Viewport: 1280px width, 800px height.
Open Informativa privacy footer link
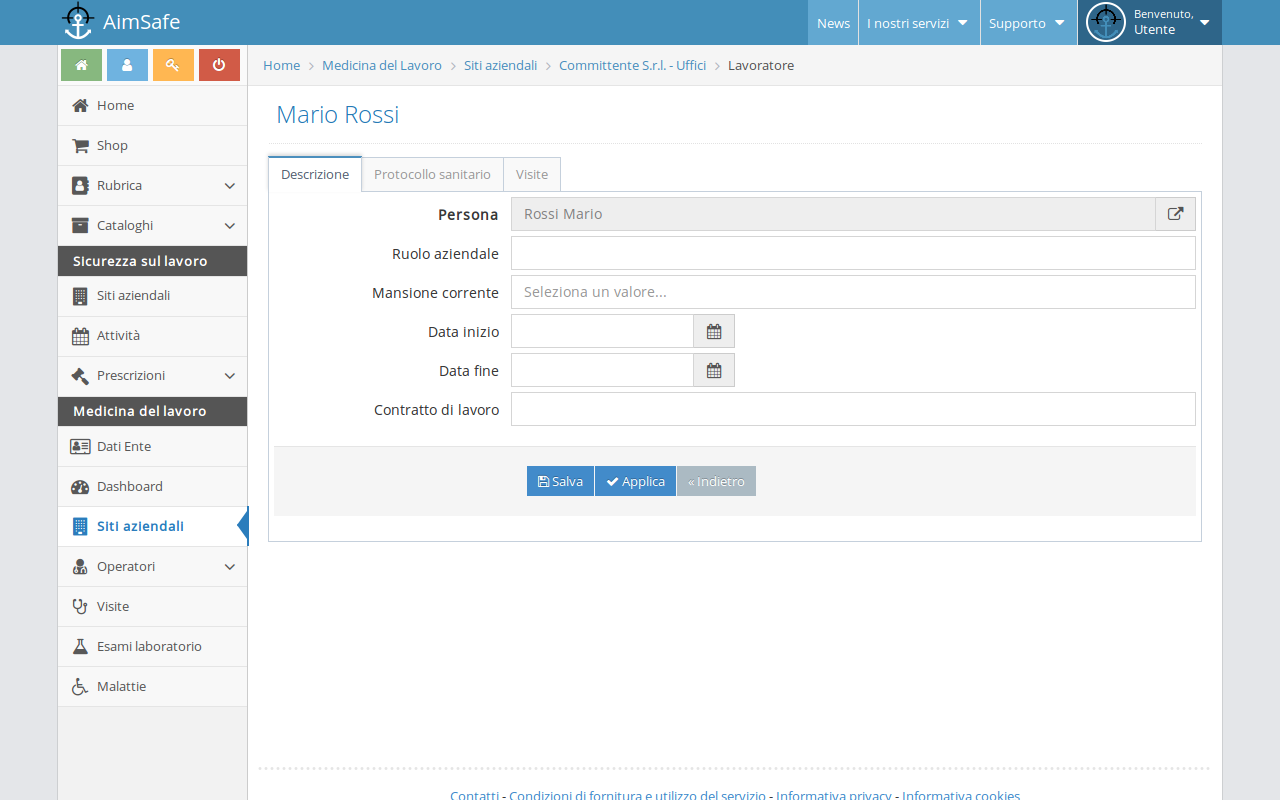tap(834, 795)
